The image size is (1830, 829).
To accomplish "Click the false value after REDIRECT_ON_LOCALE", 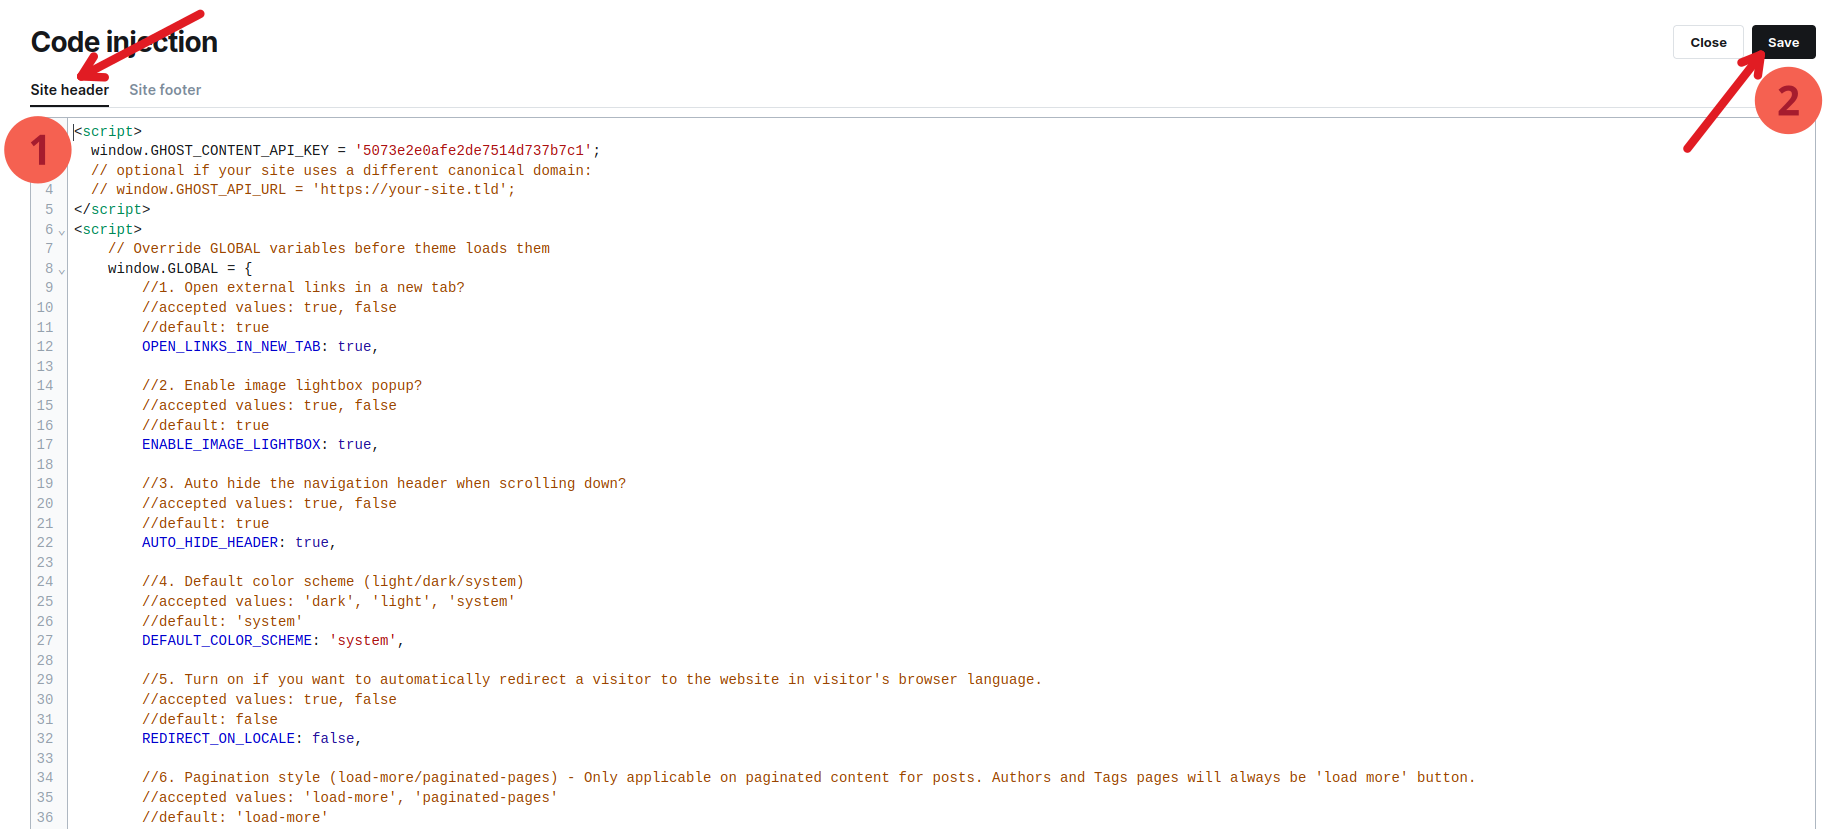I will pos(333,739).
